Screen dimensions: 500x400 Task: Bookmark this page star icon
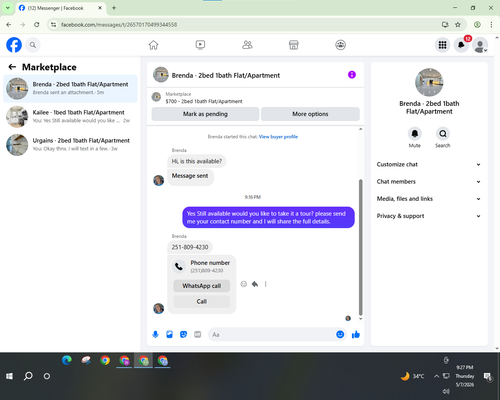[x=458, y=25]
